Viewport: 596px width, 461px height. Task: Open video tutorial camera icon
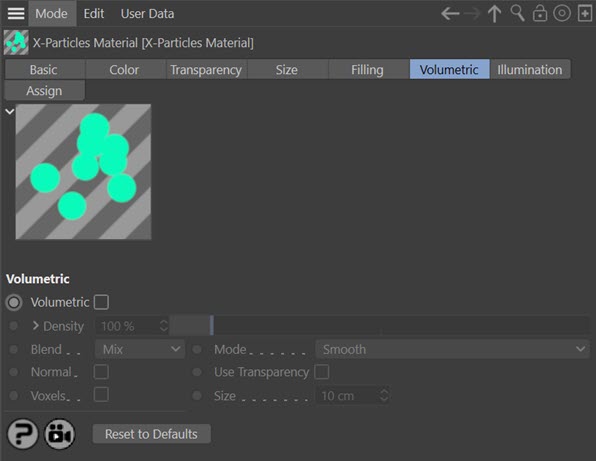pos(60,434)
